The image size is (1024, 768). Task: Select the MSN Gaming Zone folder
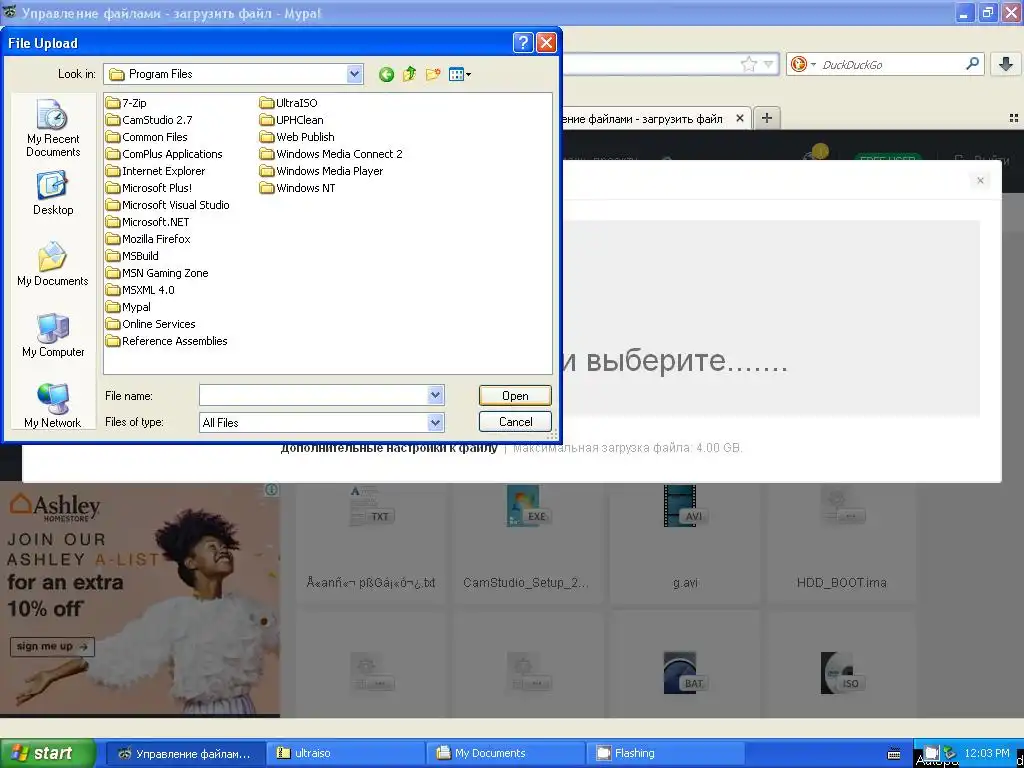[x=157, y=273]
